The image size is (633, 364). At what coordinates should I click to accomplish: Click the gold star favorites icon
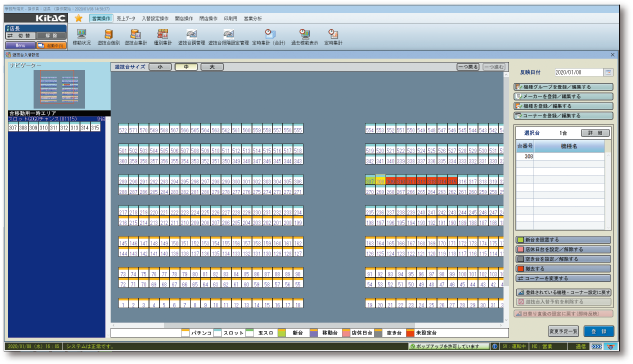tap(78, 18)
